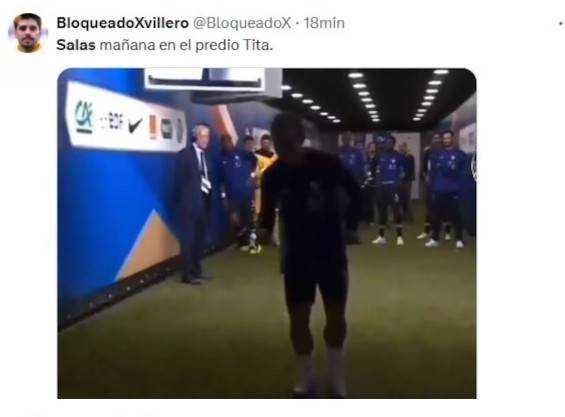The image size is (565, 417).
Task: Click the person wearing the yellow jersey
Action: 264,180
